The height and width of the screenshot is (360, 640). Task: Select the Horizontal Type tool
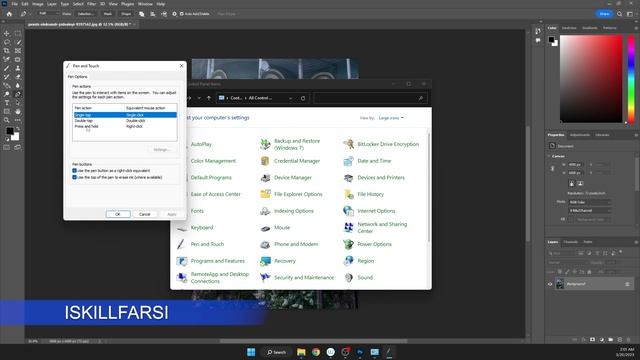coord(7,103)
